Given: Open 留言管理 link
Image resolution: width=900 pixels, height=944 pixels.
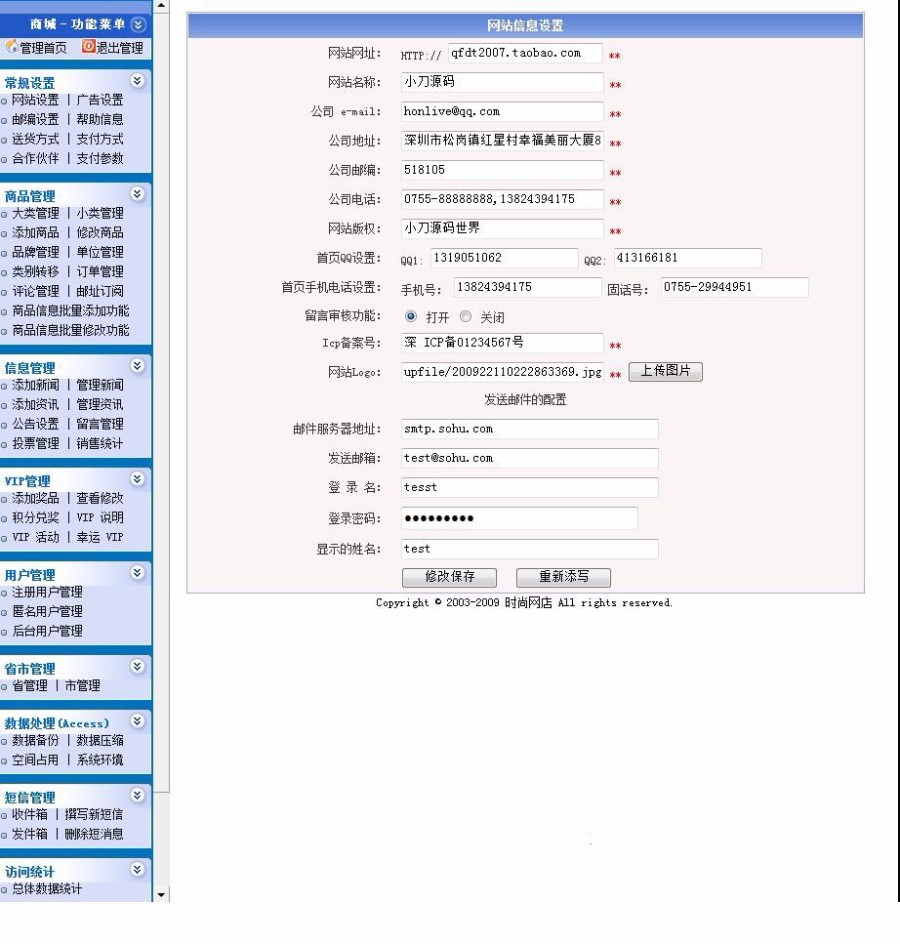Looking at the screenshot, I should point(100,424).
